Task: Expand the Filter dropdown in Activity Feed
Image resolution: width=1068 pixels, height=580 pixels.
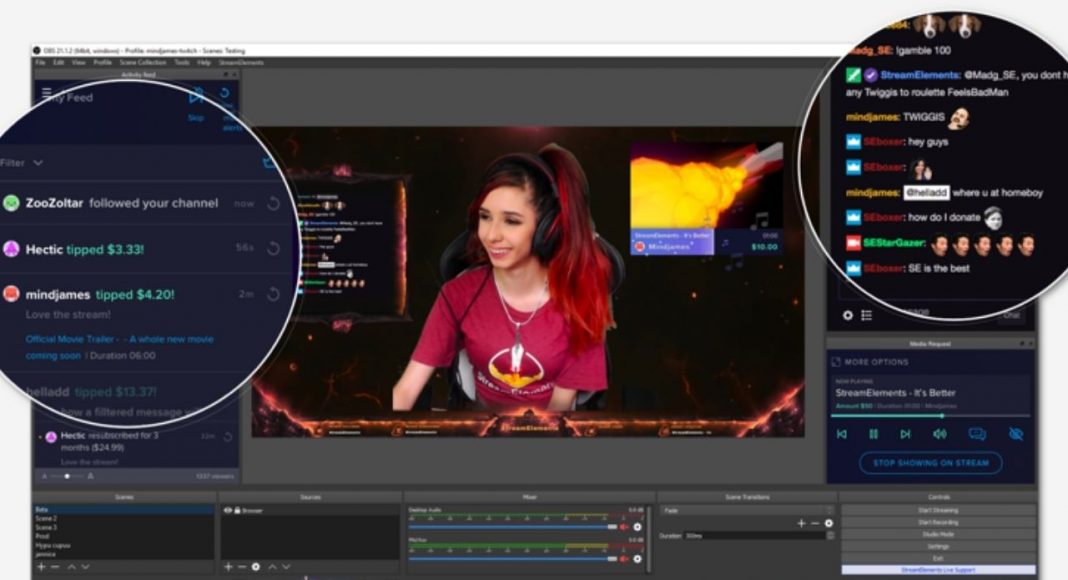Action: click(22, 163)
